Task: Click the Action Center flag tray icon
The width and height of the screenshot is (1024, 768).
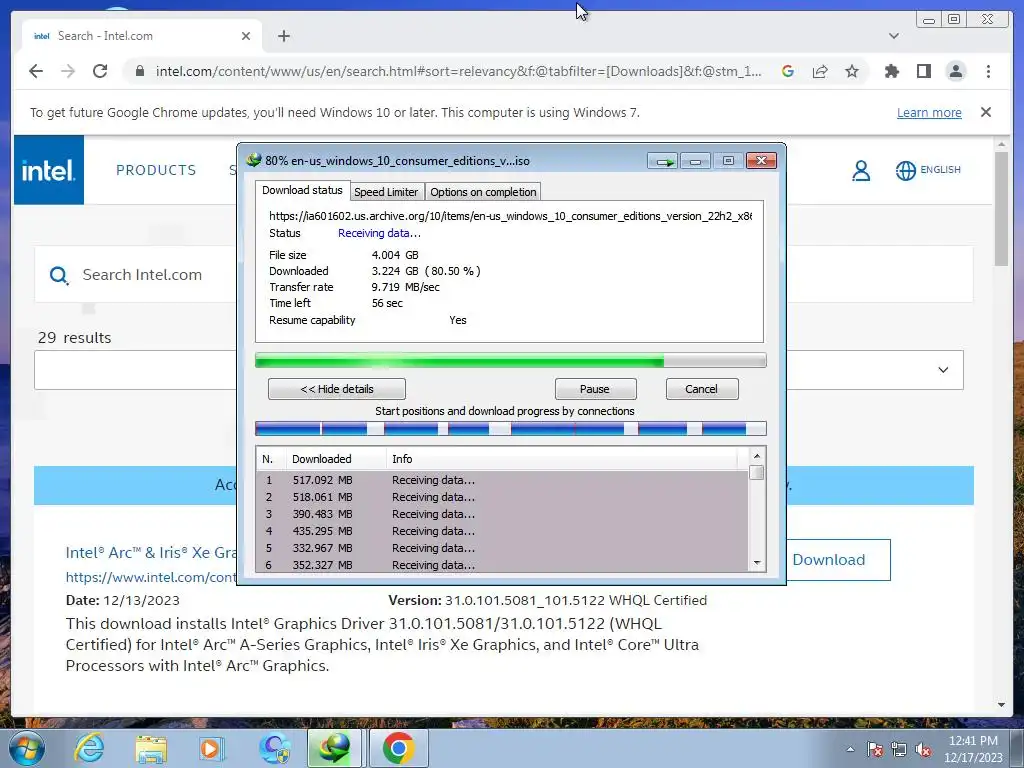Action: (874, 750)
